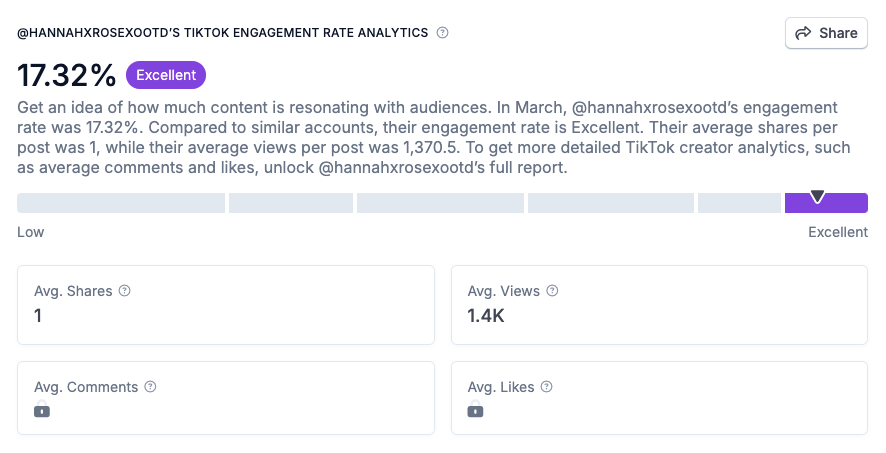Click the lock icon under Avg. Likes
The image size is (886, 453).
click(x=476, y=410)
